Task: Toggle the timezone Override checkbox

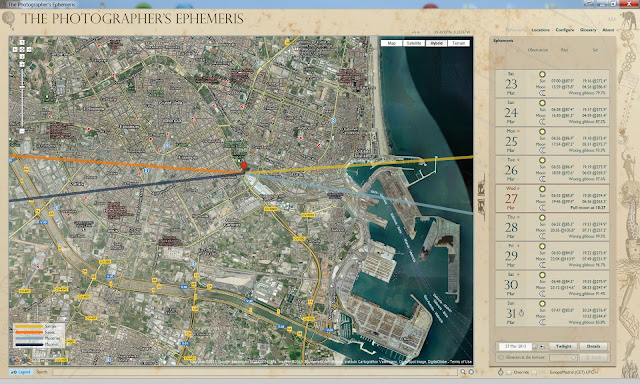Action: tap(509, 372)
